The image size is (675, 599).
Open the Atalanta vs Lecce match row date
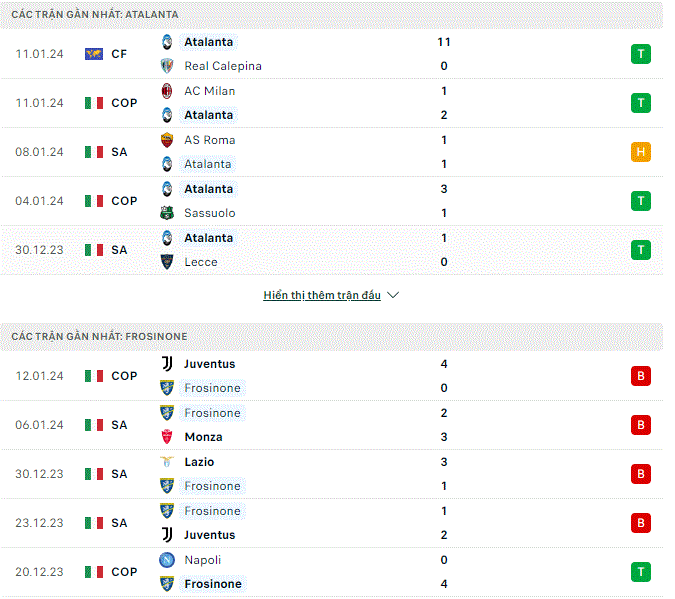pyautogui.click(x=39, y=250)
